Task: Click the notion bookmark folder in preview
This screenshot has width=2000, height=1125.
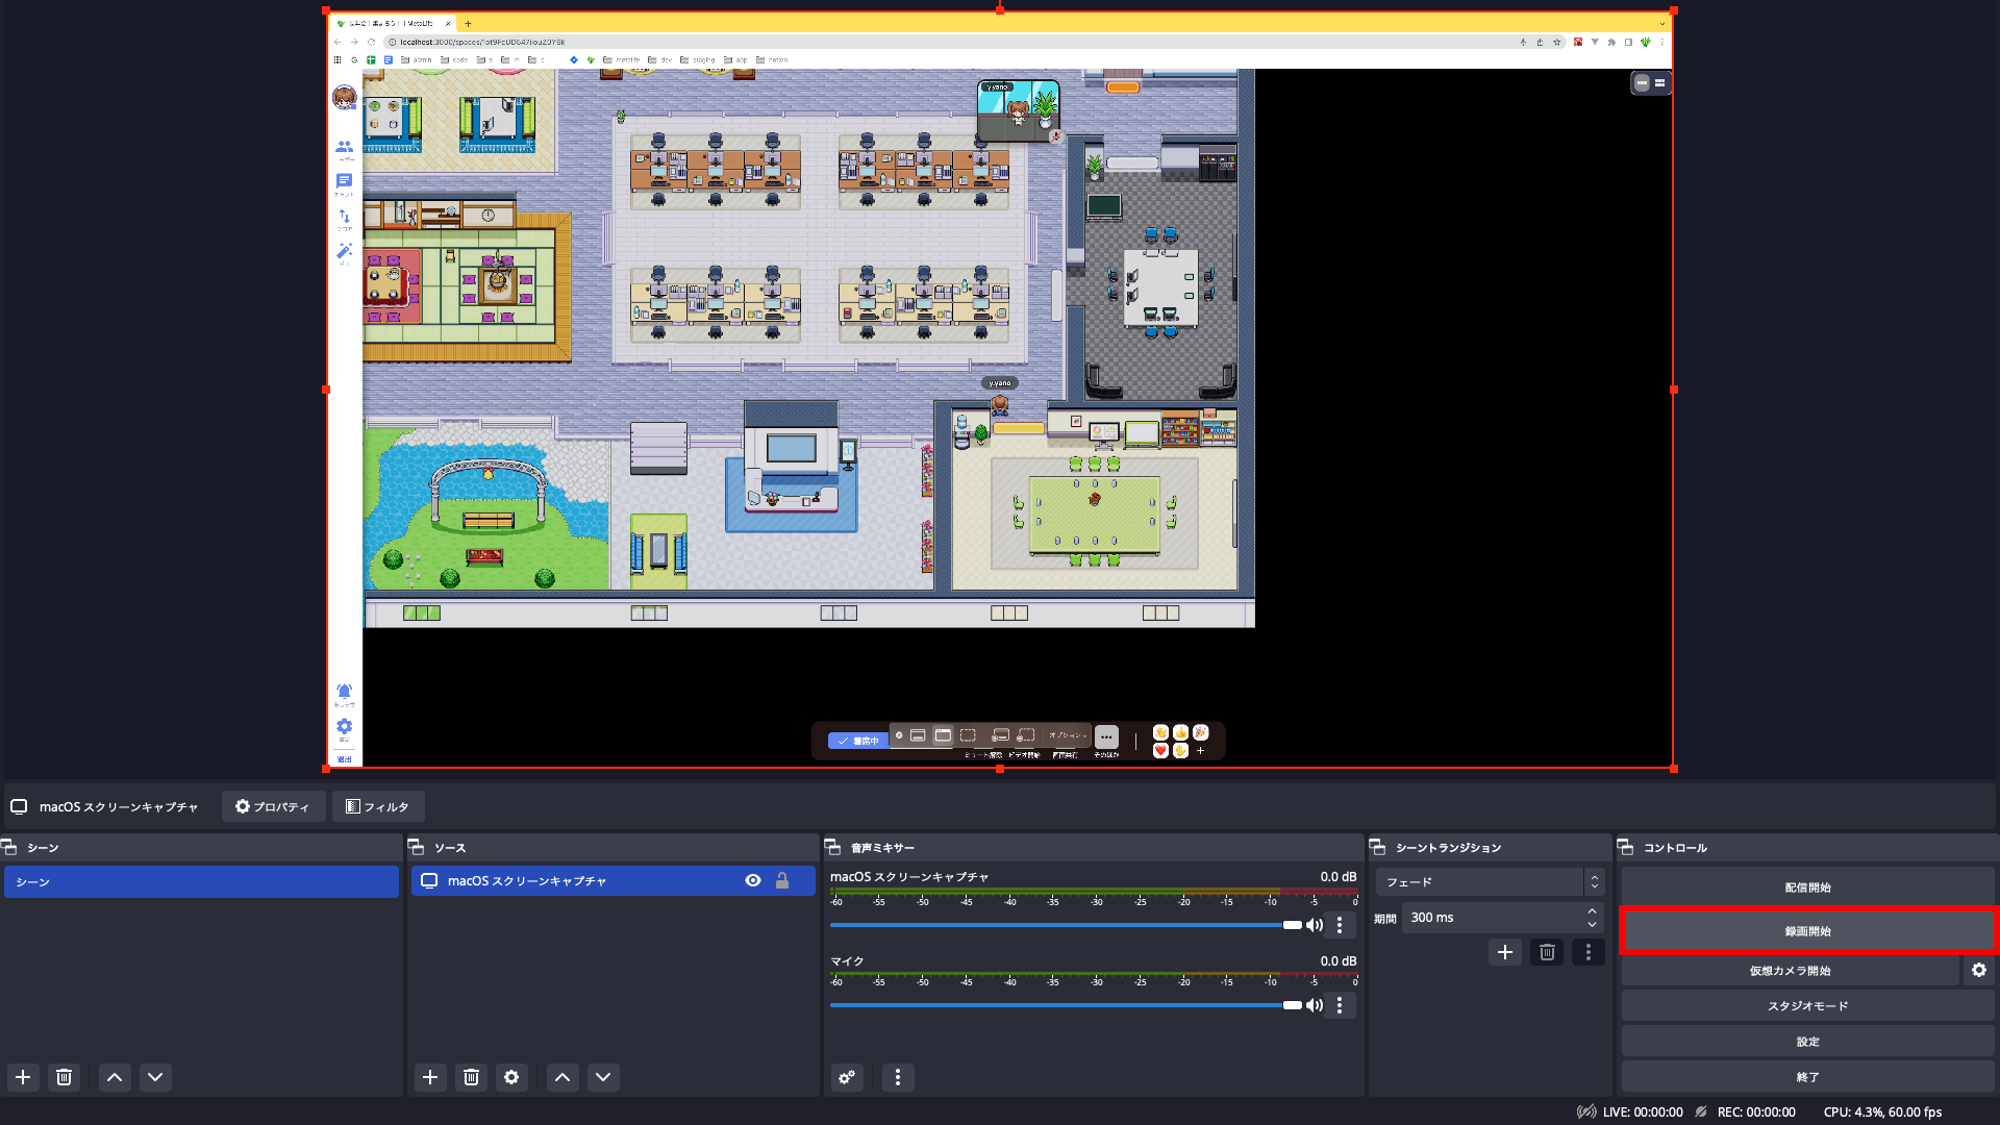Action: [x=771, y=60]
